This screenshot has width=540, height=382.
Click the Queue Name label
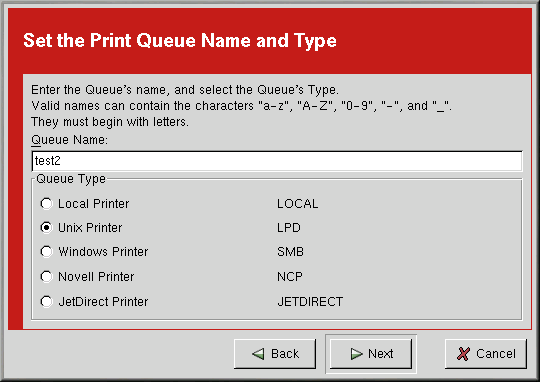[x=69, y=140]
